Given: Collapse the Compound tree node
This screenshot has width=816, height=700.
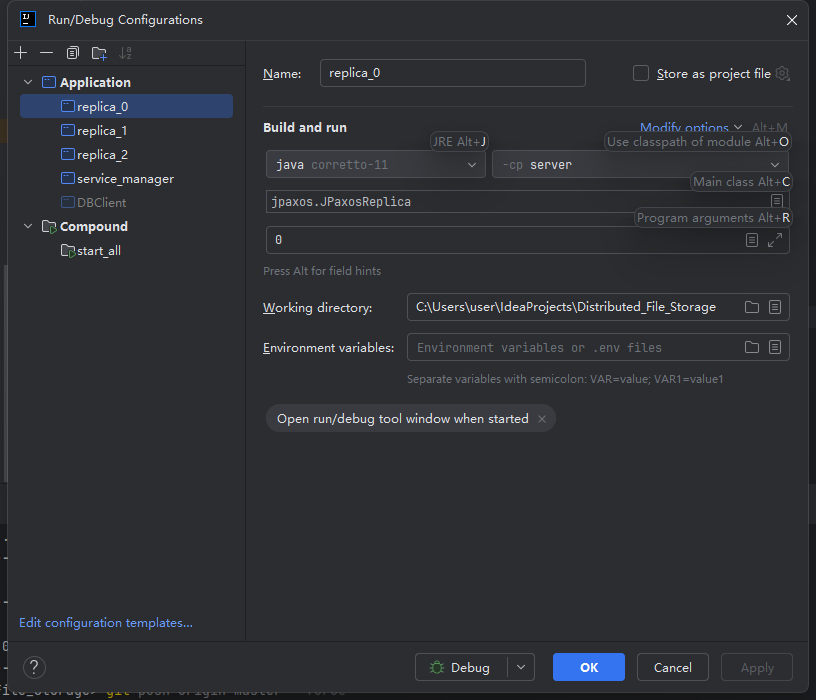Looking at the screenshot, I should pos(28,226).
